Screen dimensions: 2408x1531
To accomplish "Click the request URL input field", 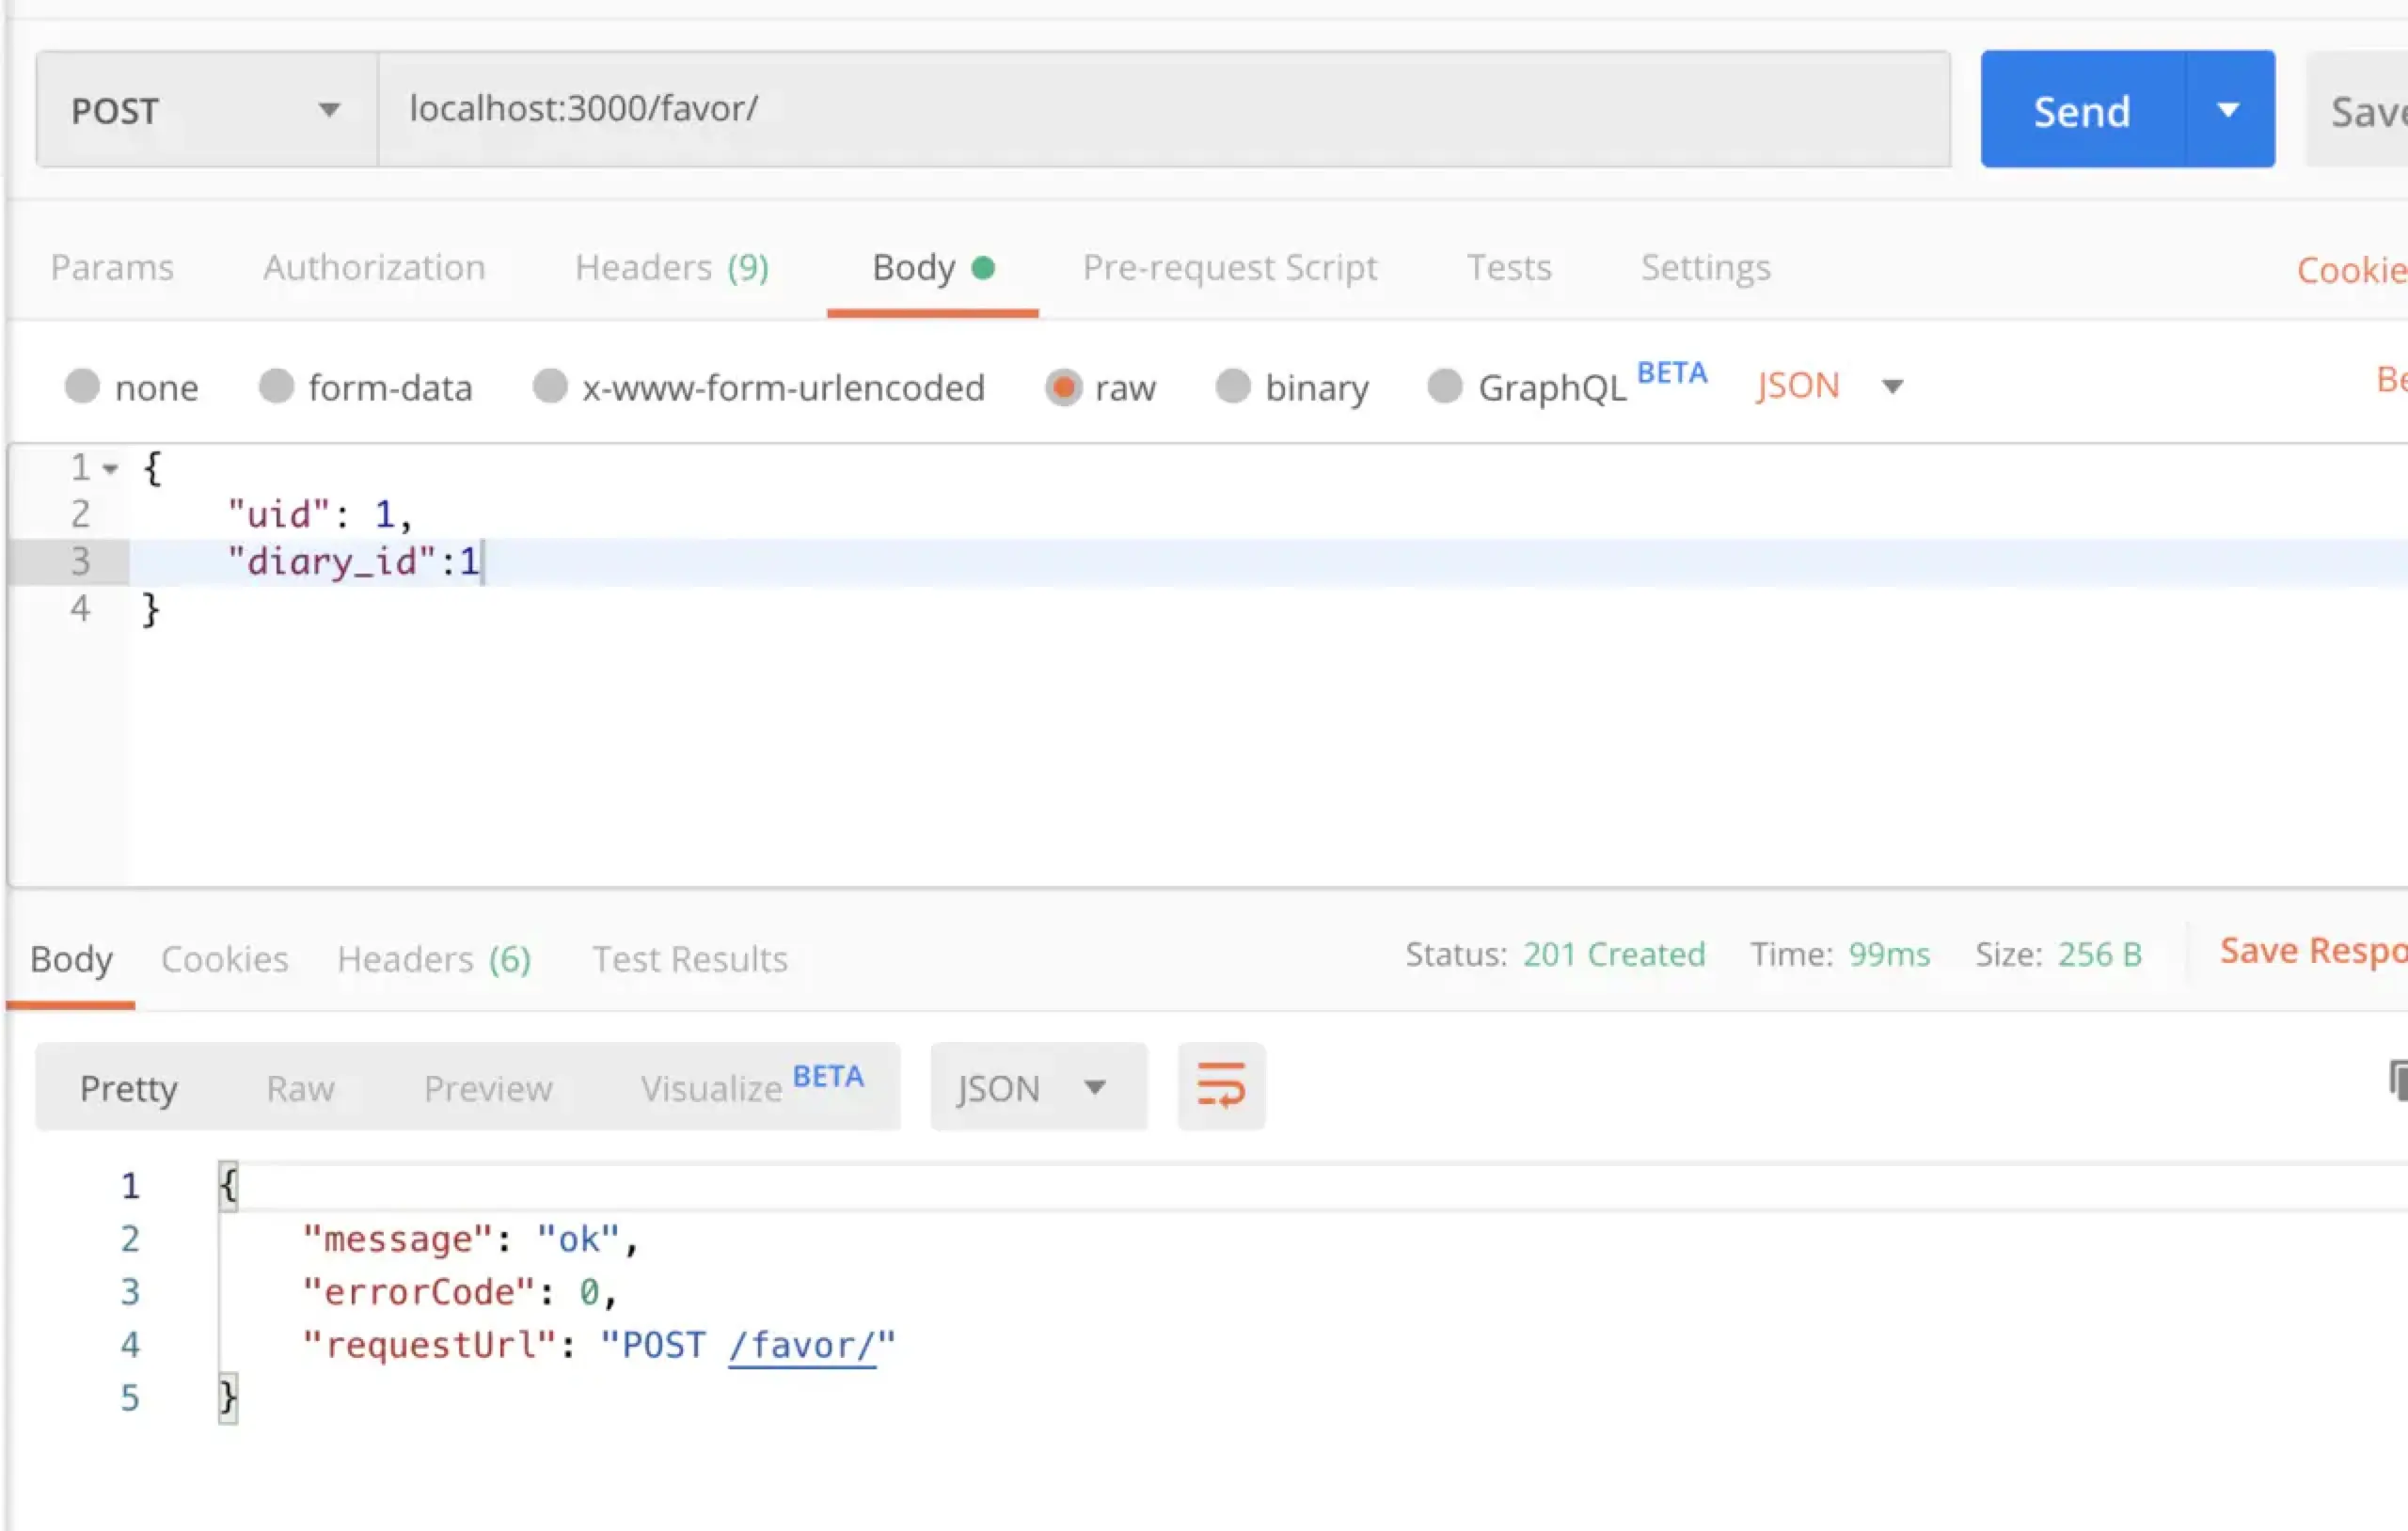I will (1160, 109).
